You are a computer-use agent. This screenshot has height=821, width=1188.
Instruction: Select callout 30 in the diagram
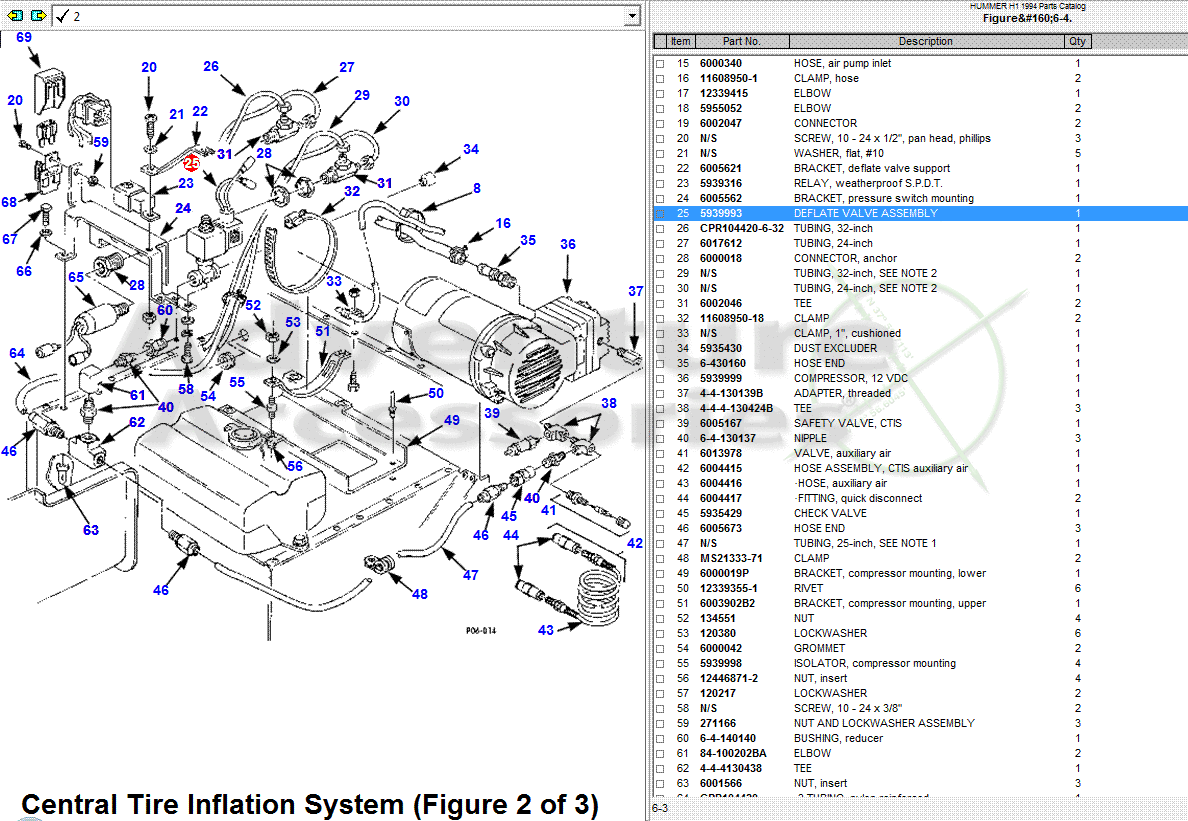tap(402, 101)
